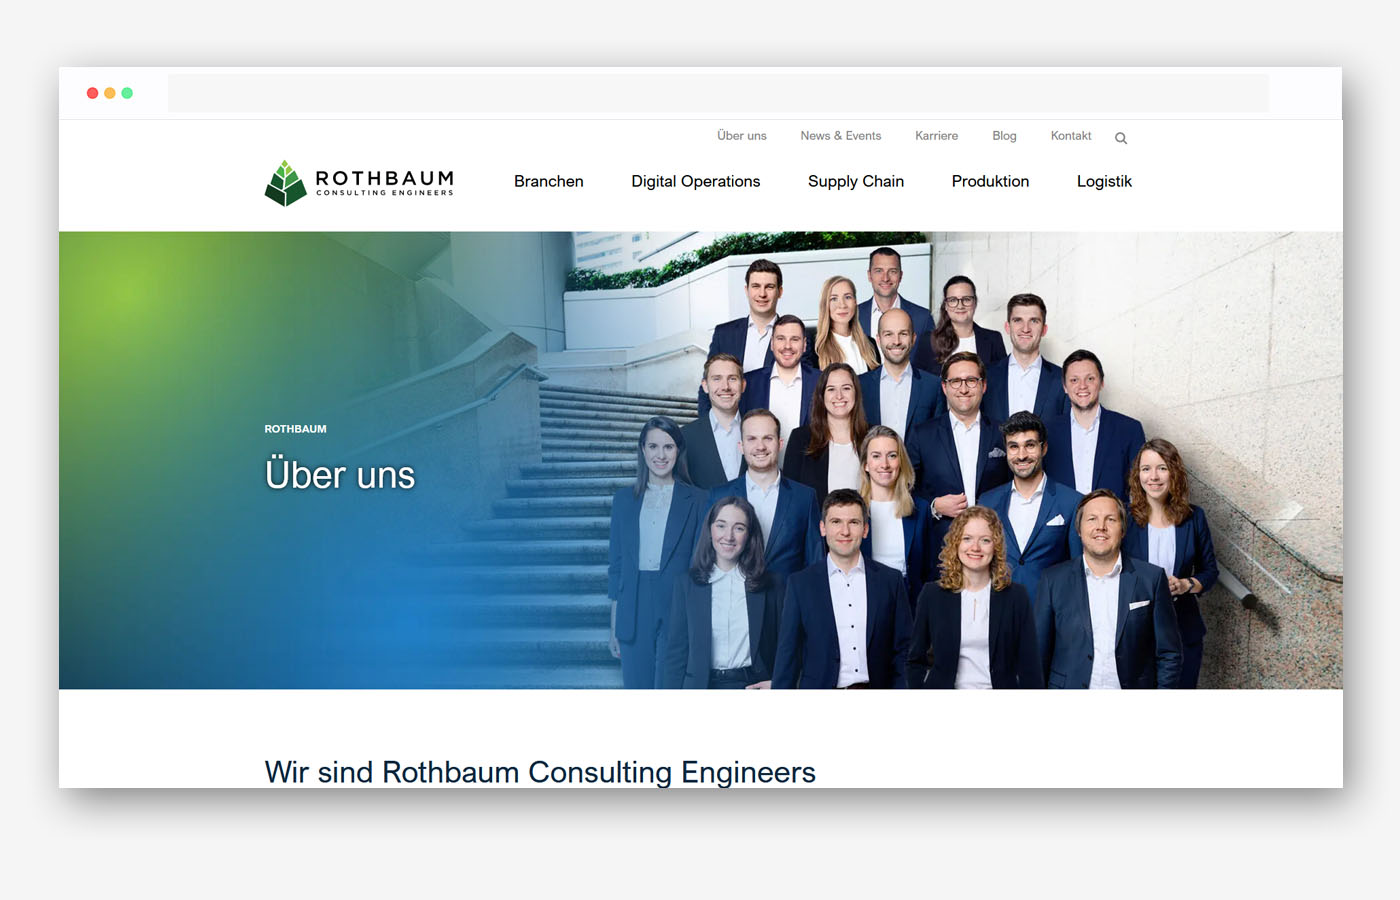
Task: Click the Wir sind Rothbaum Consulting Engineers heading
Action: click(540, 772)
